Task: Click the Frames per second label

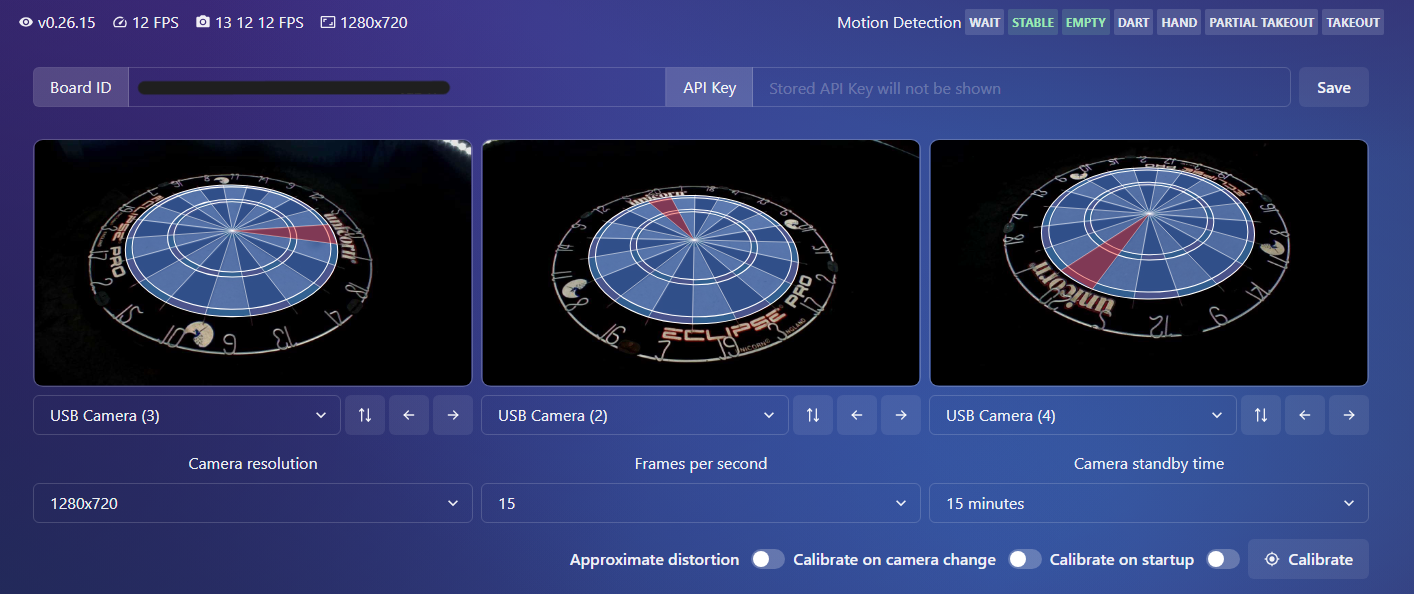Action: (x=701, y=464)
